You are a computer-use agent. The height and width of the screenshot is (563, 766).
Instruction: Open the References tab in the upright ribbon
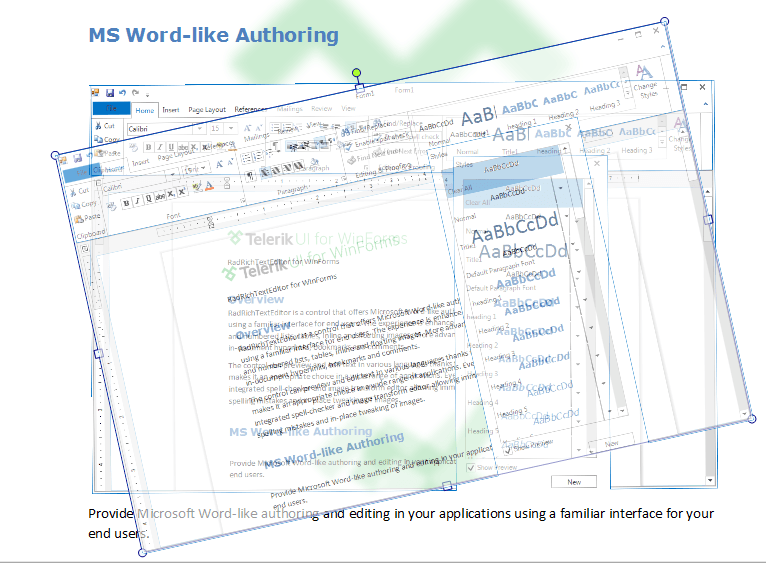[251, 109]
